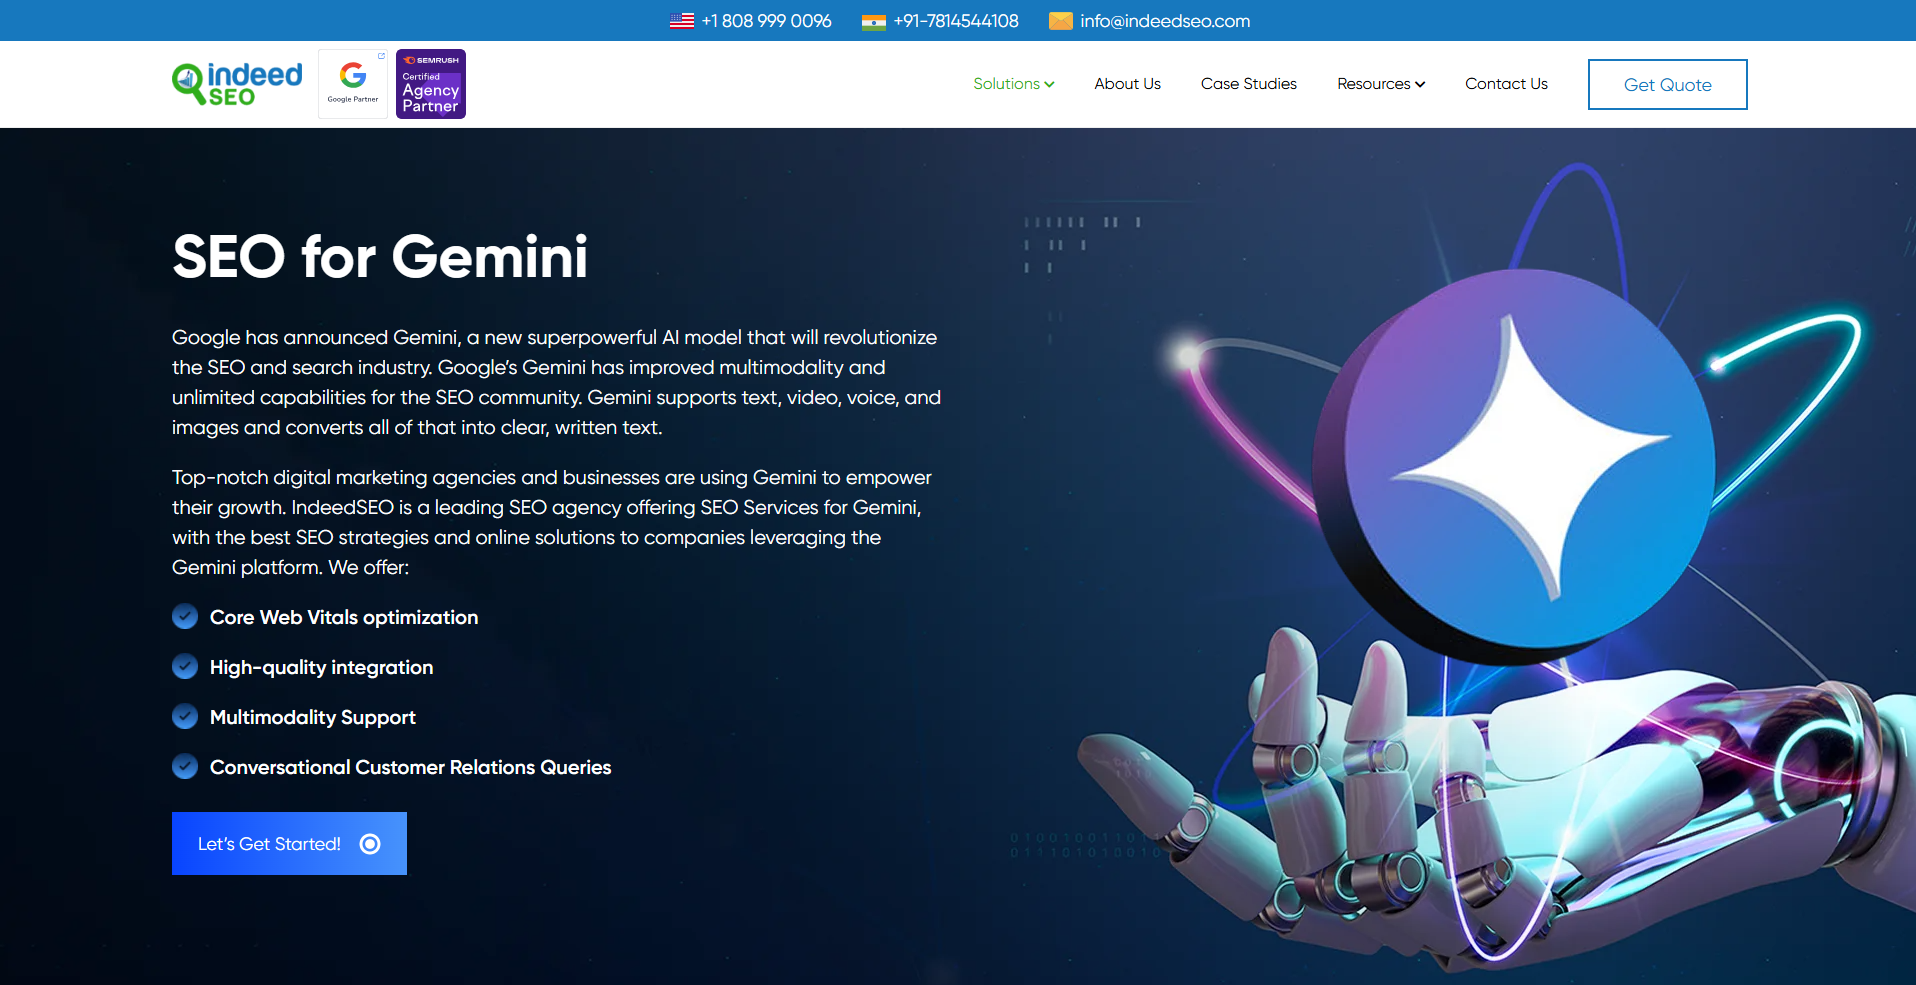The image size is (1916, 985).
Task: Click the checkmark beside Core Web Vitals optimization
Action: pos(185,616)
